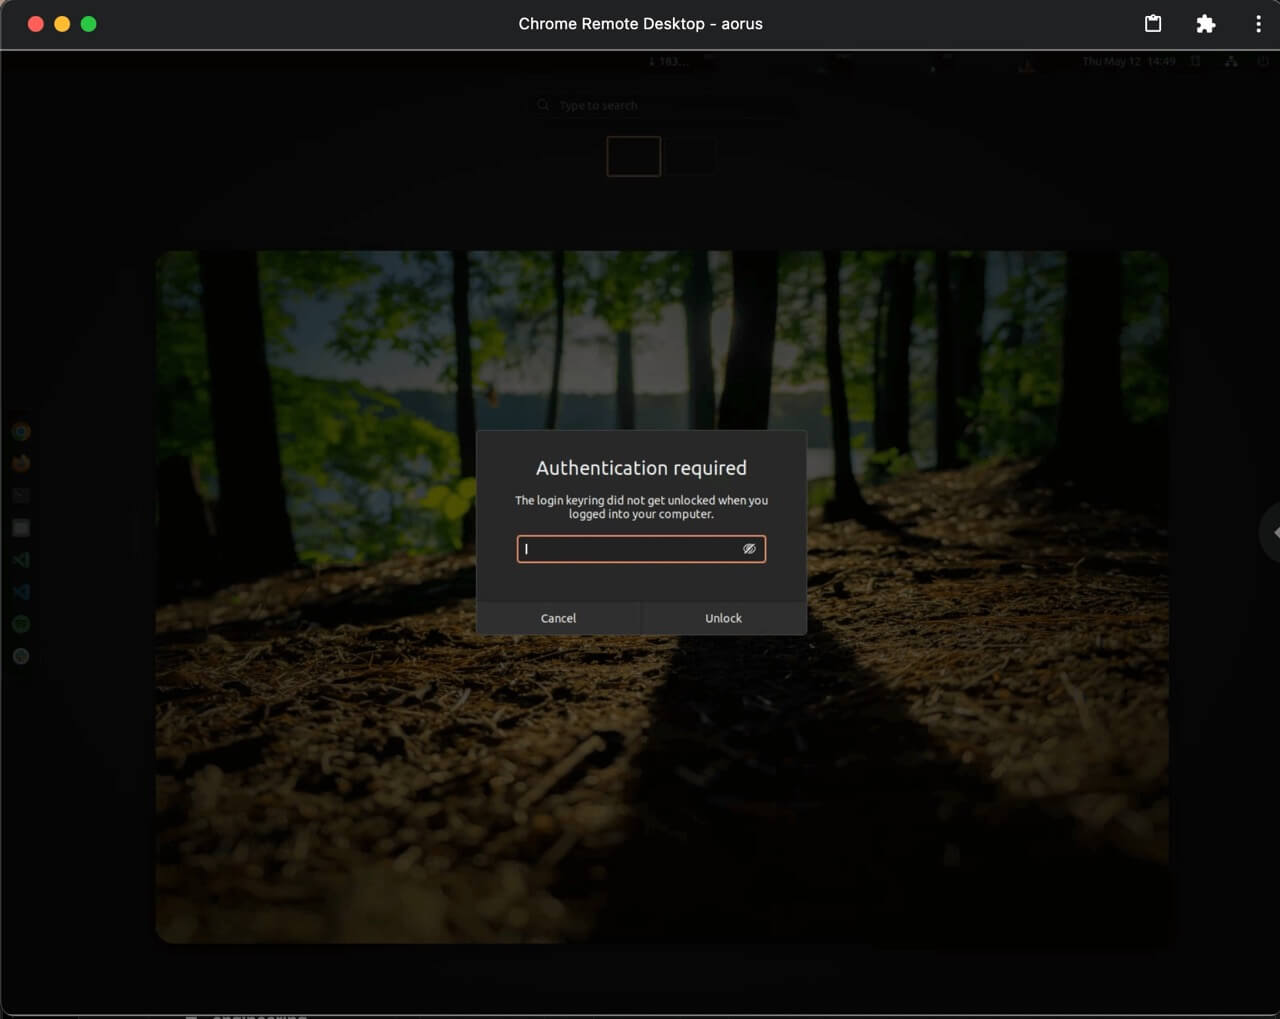1280x1019 pixels.
Task: Click the keyring password input field
Action: (630, 549)
